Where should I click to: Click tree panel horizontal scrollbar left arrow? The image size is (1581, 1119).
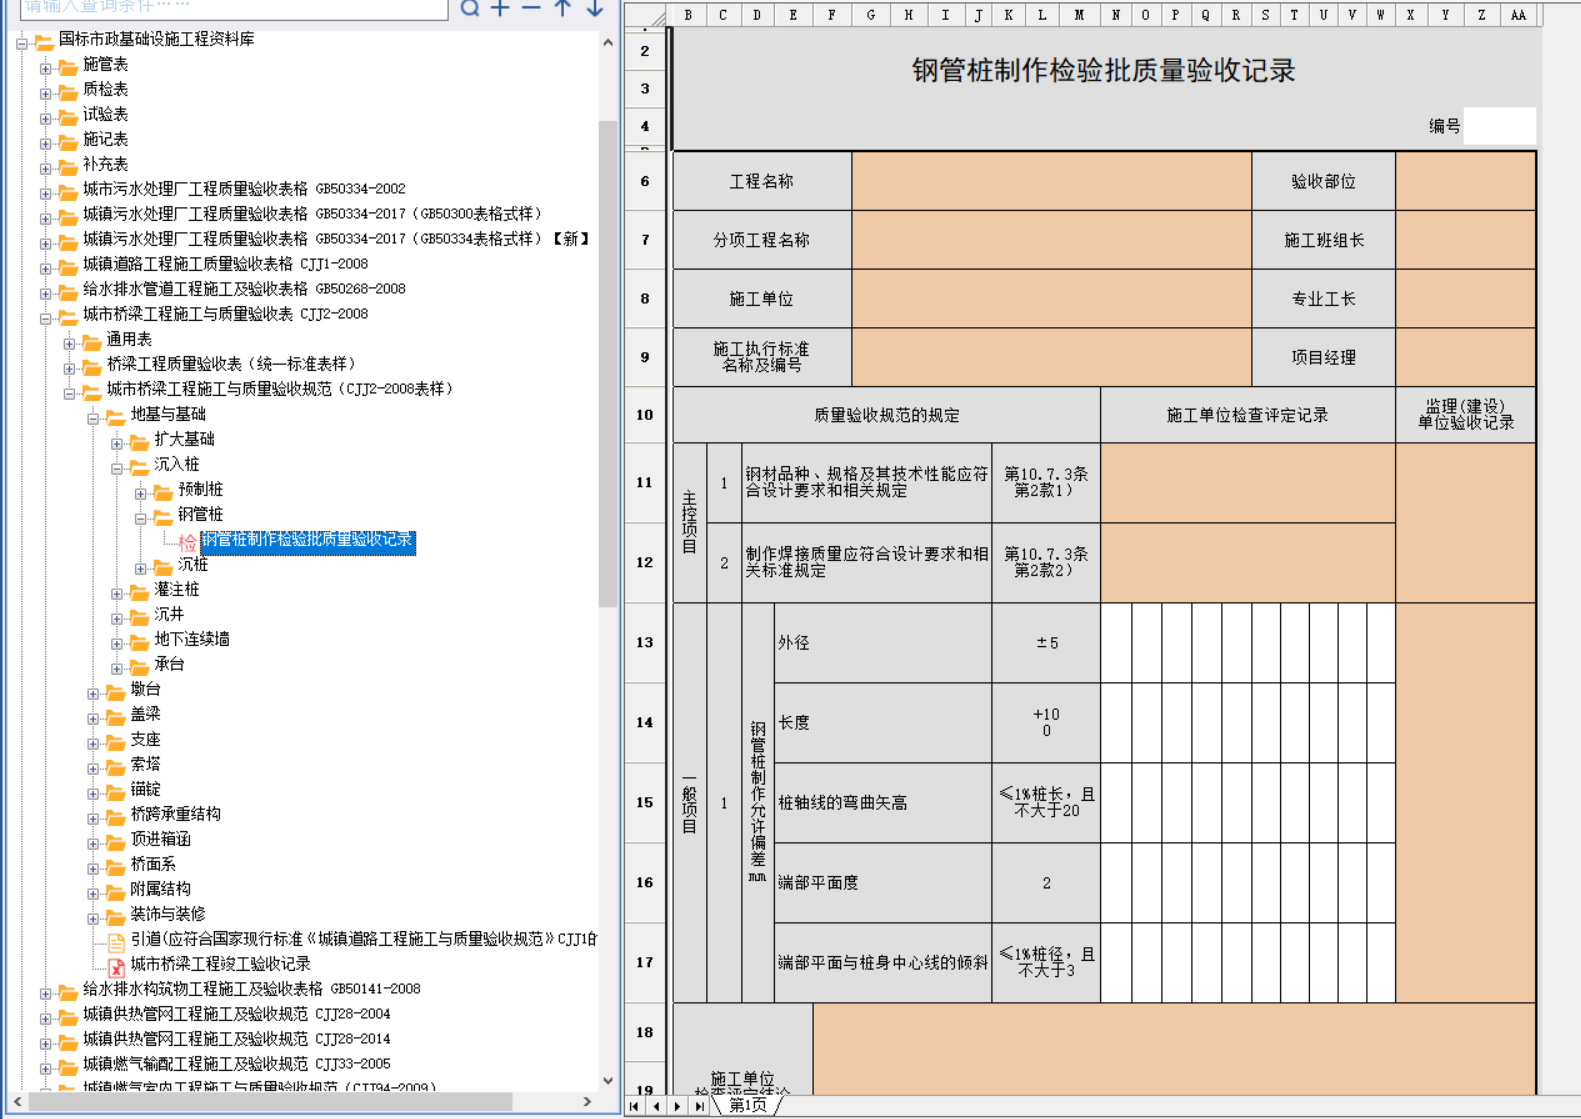point(17,1101)
